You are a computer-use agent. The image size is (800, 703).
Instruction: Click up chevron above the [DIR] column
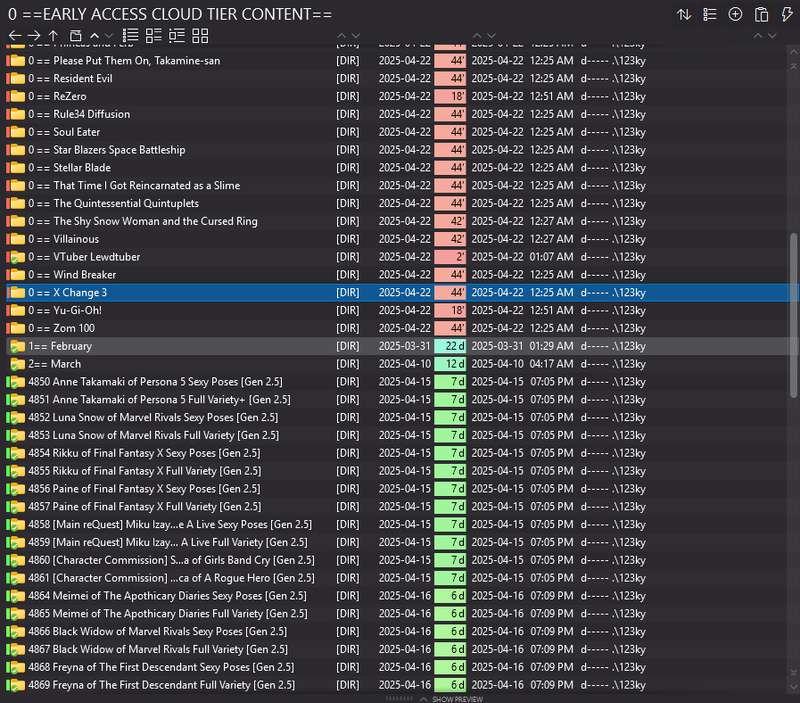[342, 36]
